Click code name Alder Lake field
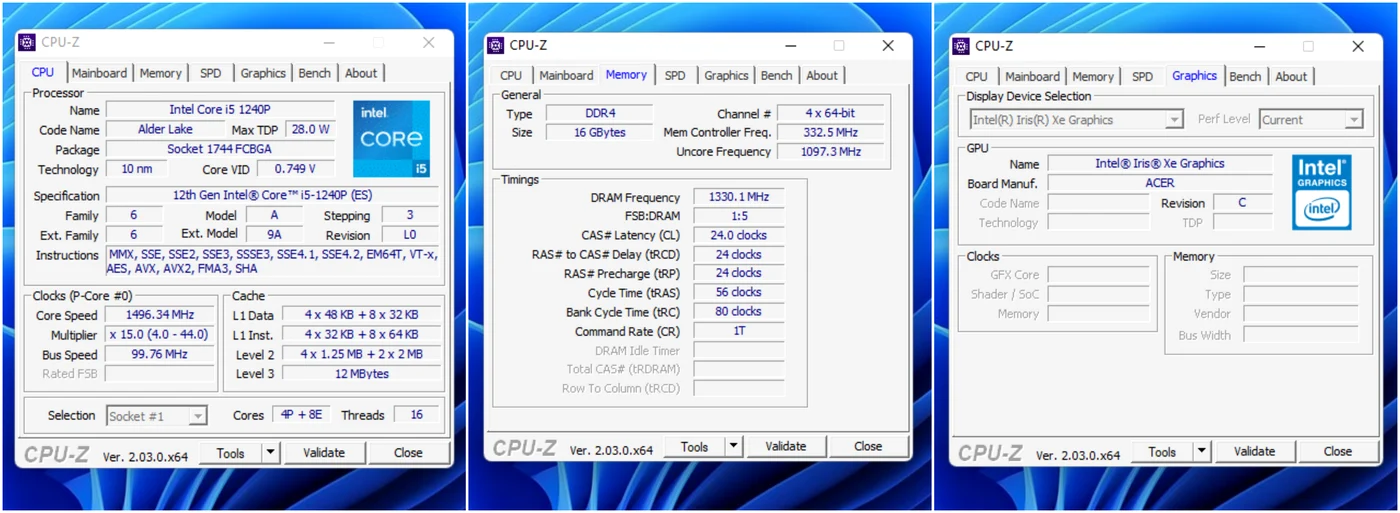 tap(165, 129)
